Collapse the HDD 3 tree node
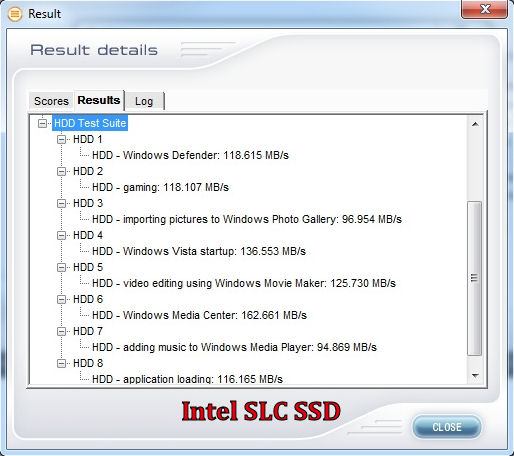Viewport: 514px width, 456px height. [61, 204]
